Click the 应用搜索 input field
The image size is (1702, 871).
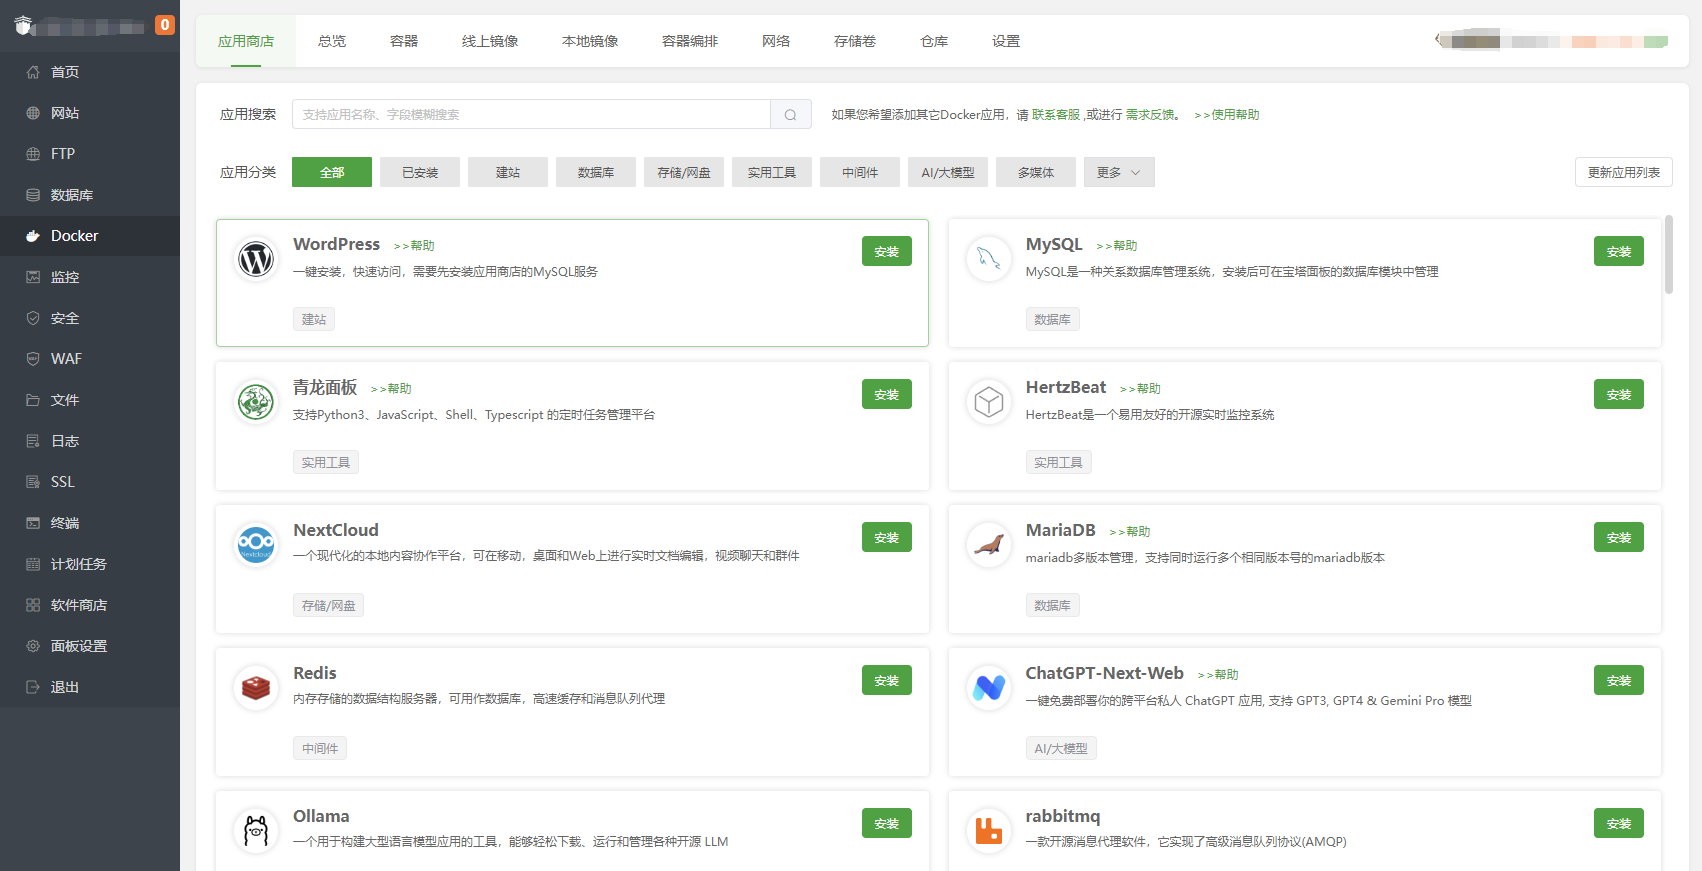coord(531,114)
